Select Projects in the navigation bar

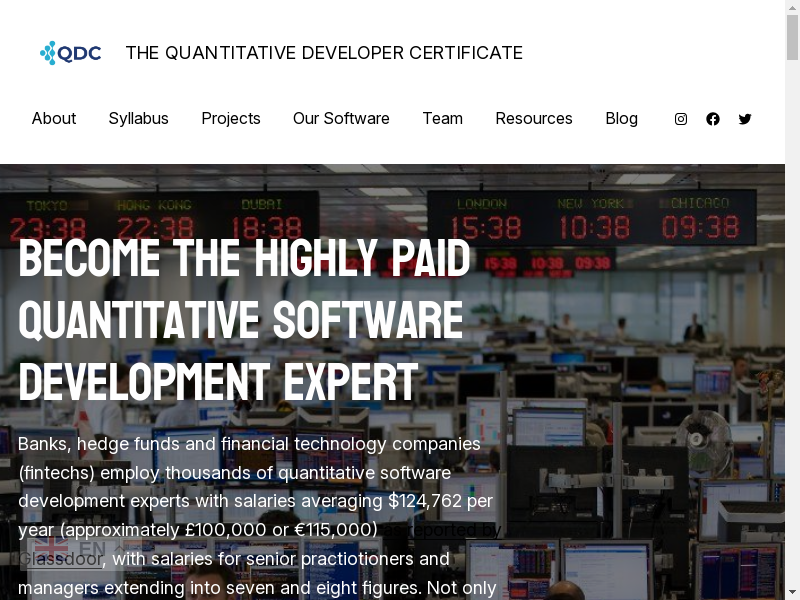pos(231,118)
